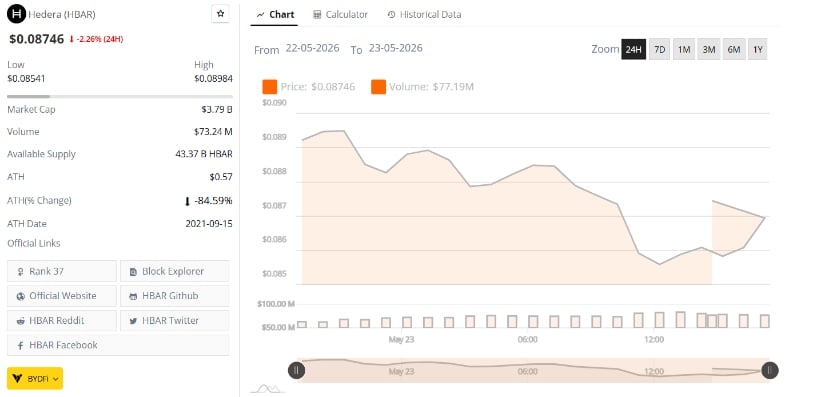Click the Official Website globe icon
The image size is (825, 397).
pos(21,296)
